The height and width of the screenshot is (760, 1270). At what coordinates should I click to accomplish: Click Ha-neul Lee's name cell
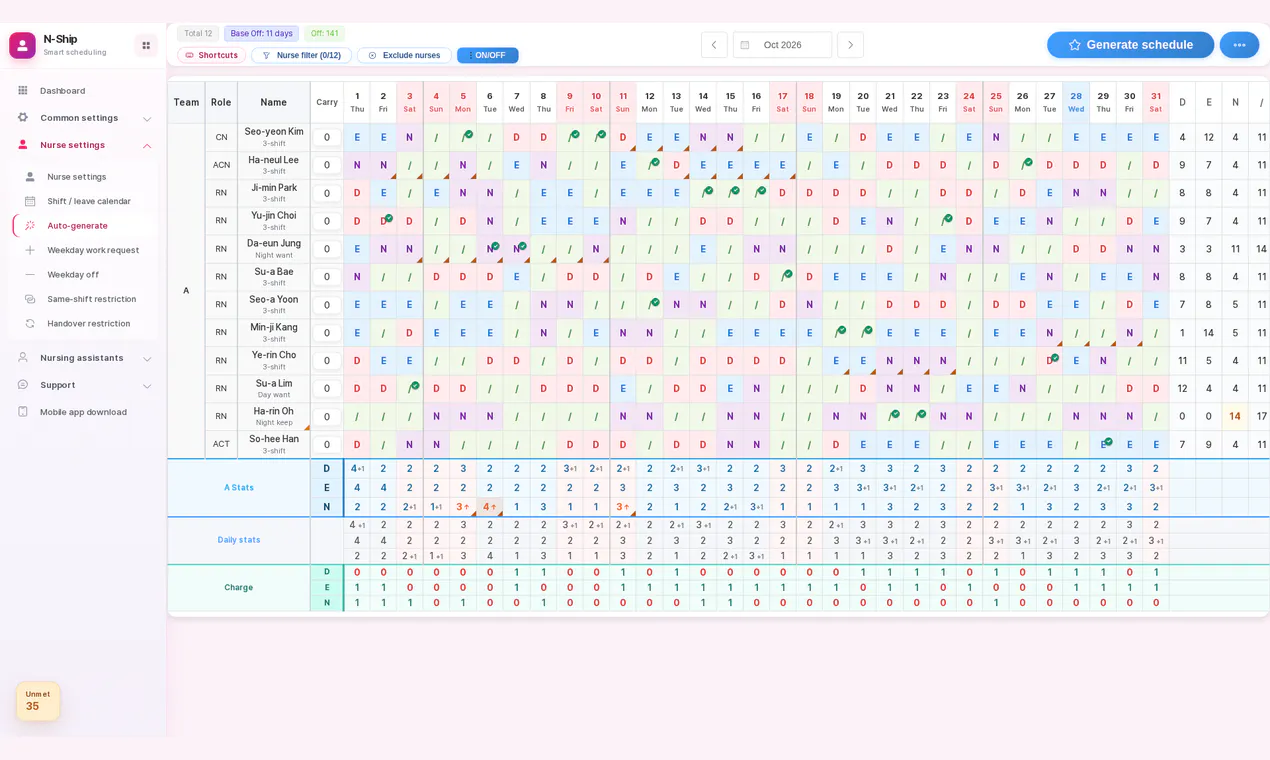coord(274,165)
